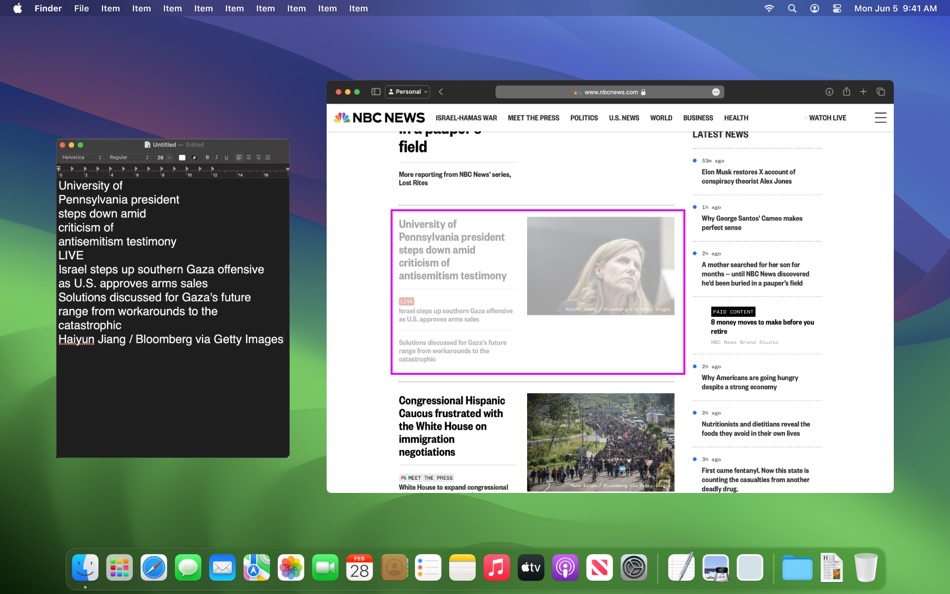950x594 pixels.
Task: Open the Apple News app in the Dock
Action: tap(599, 568)
